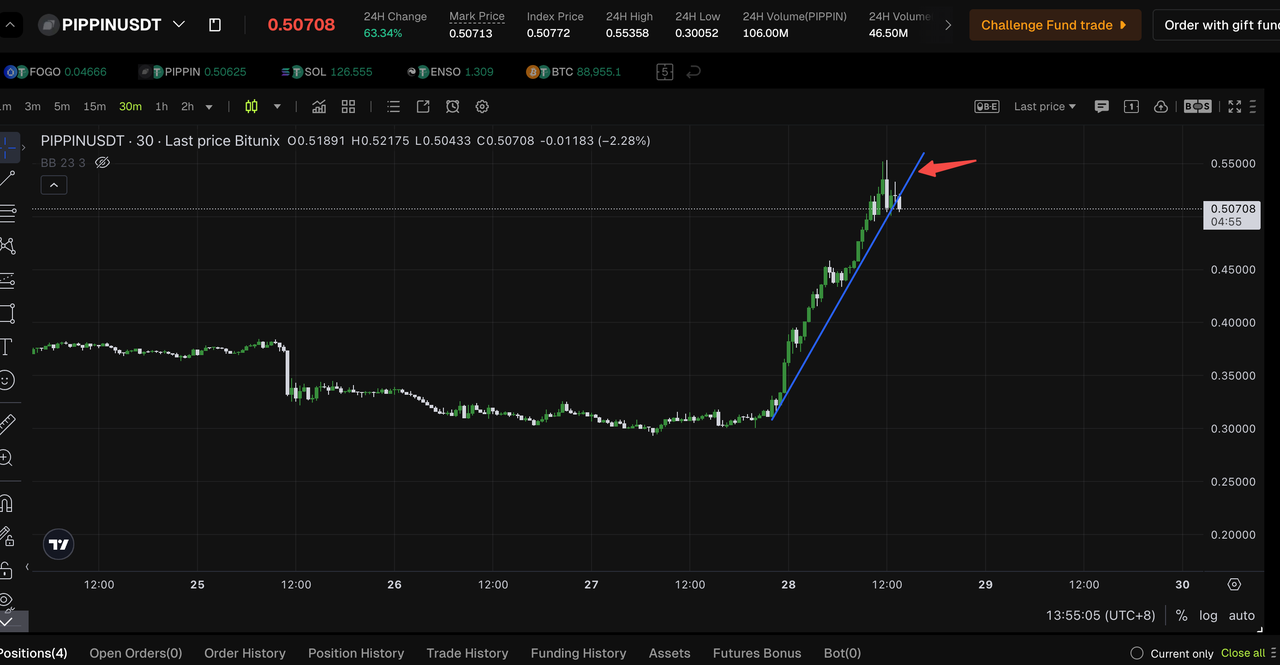1280x665 pixels.
Task: Create a price alert with the clock icon
Action: 453,106
